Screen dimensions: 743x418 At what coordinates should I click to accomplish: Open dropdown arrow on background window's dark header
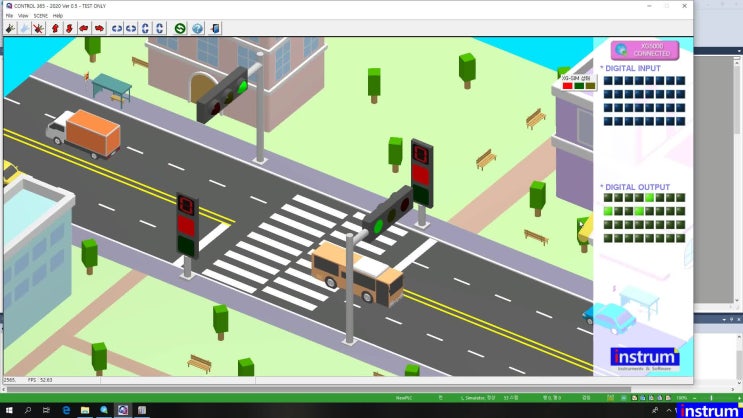(x=739, y=51)
